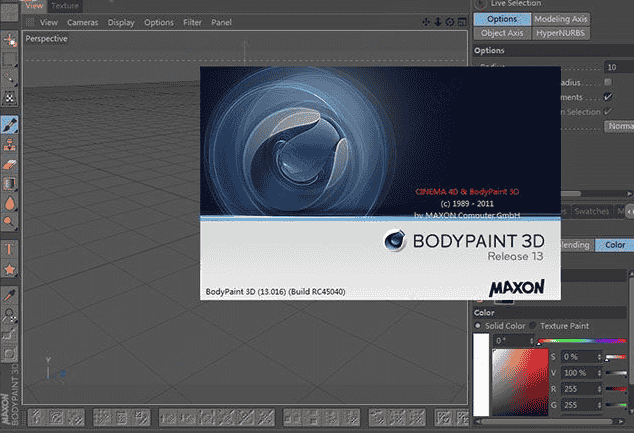Click the HyperNURBS button

coord(559,33)
